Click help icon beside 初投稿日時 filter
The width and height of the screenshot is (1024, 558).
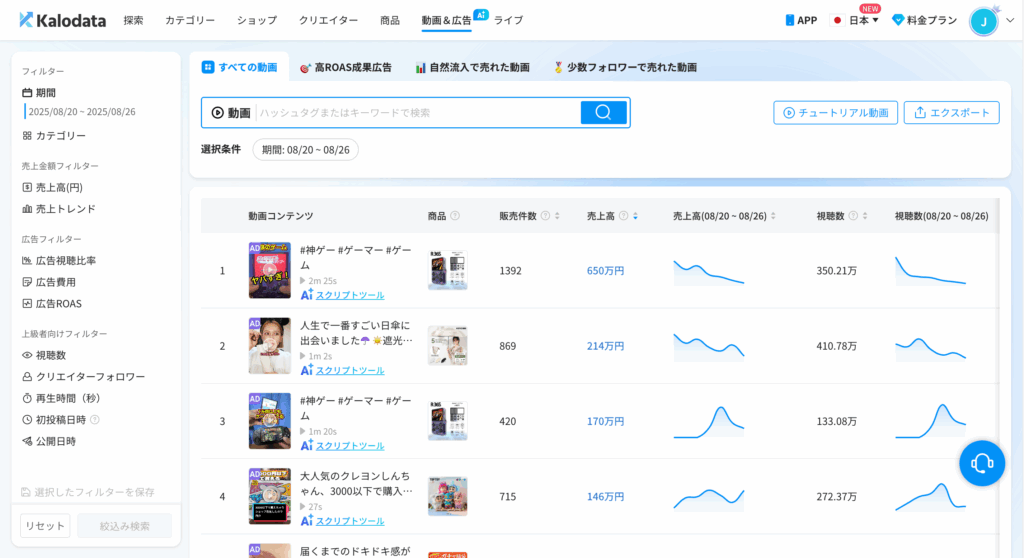[x=95, y=419]
